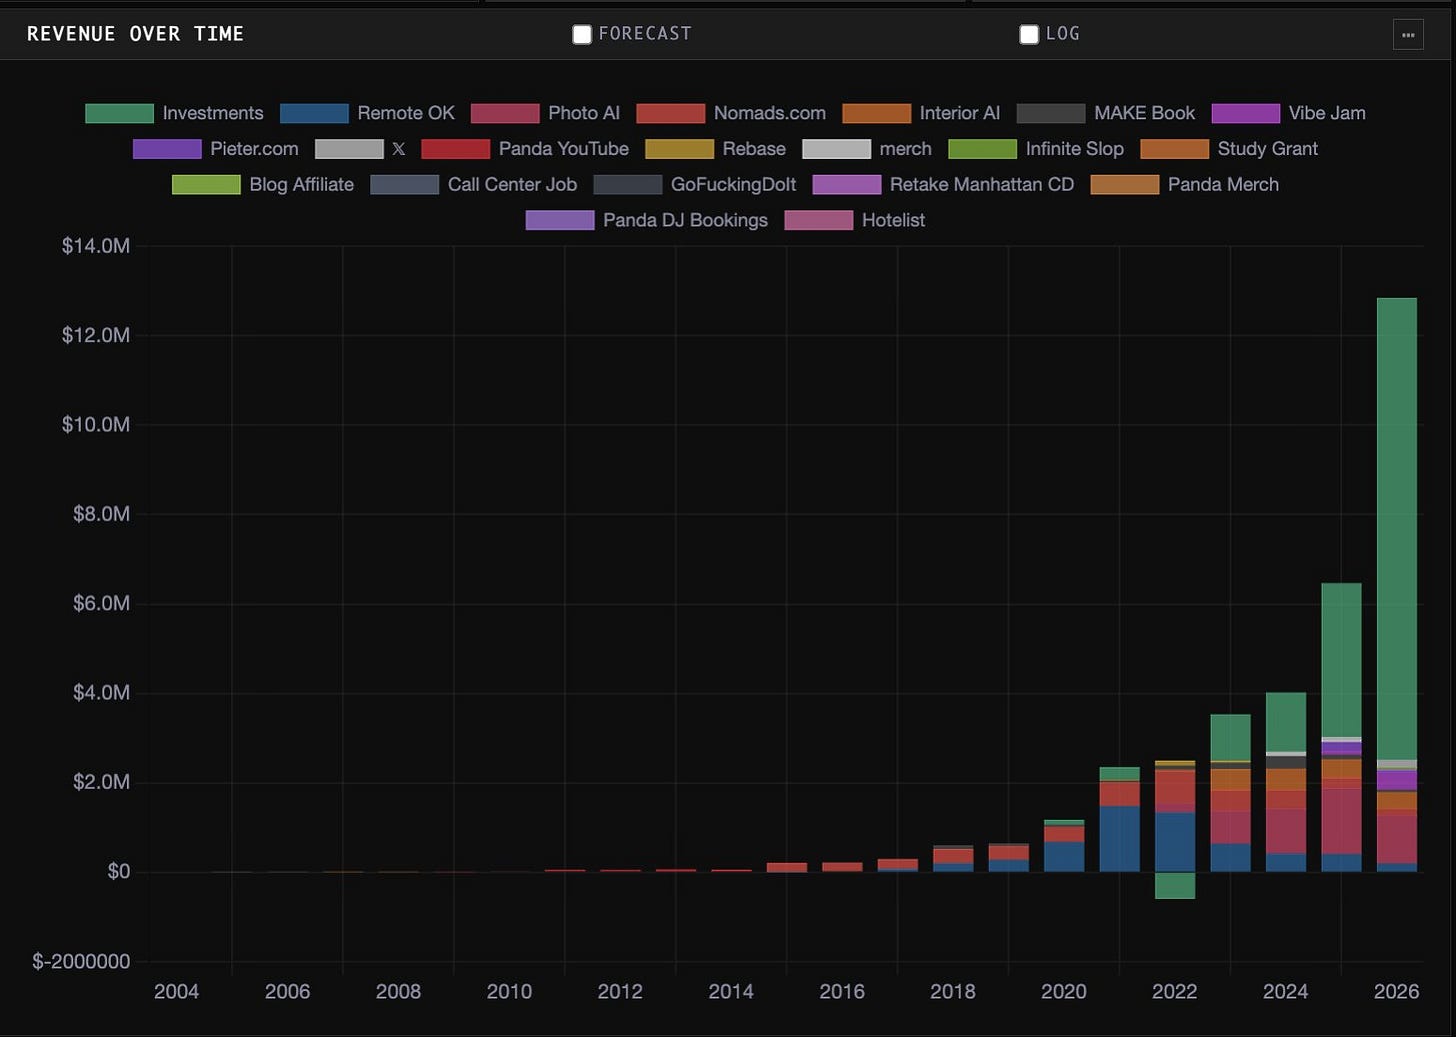The width and height of the screenshot is (1456, 1037).
Task: Click the Nomads.com legend color box
Action: [x=670, y=113]
